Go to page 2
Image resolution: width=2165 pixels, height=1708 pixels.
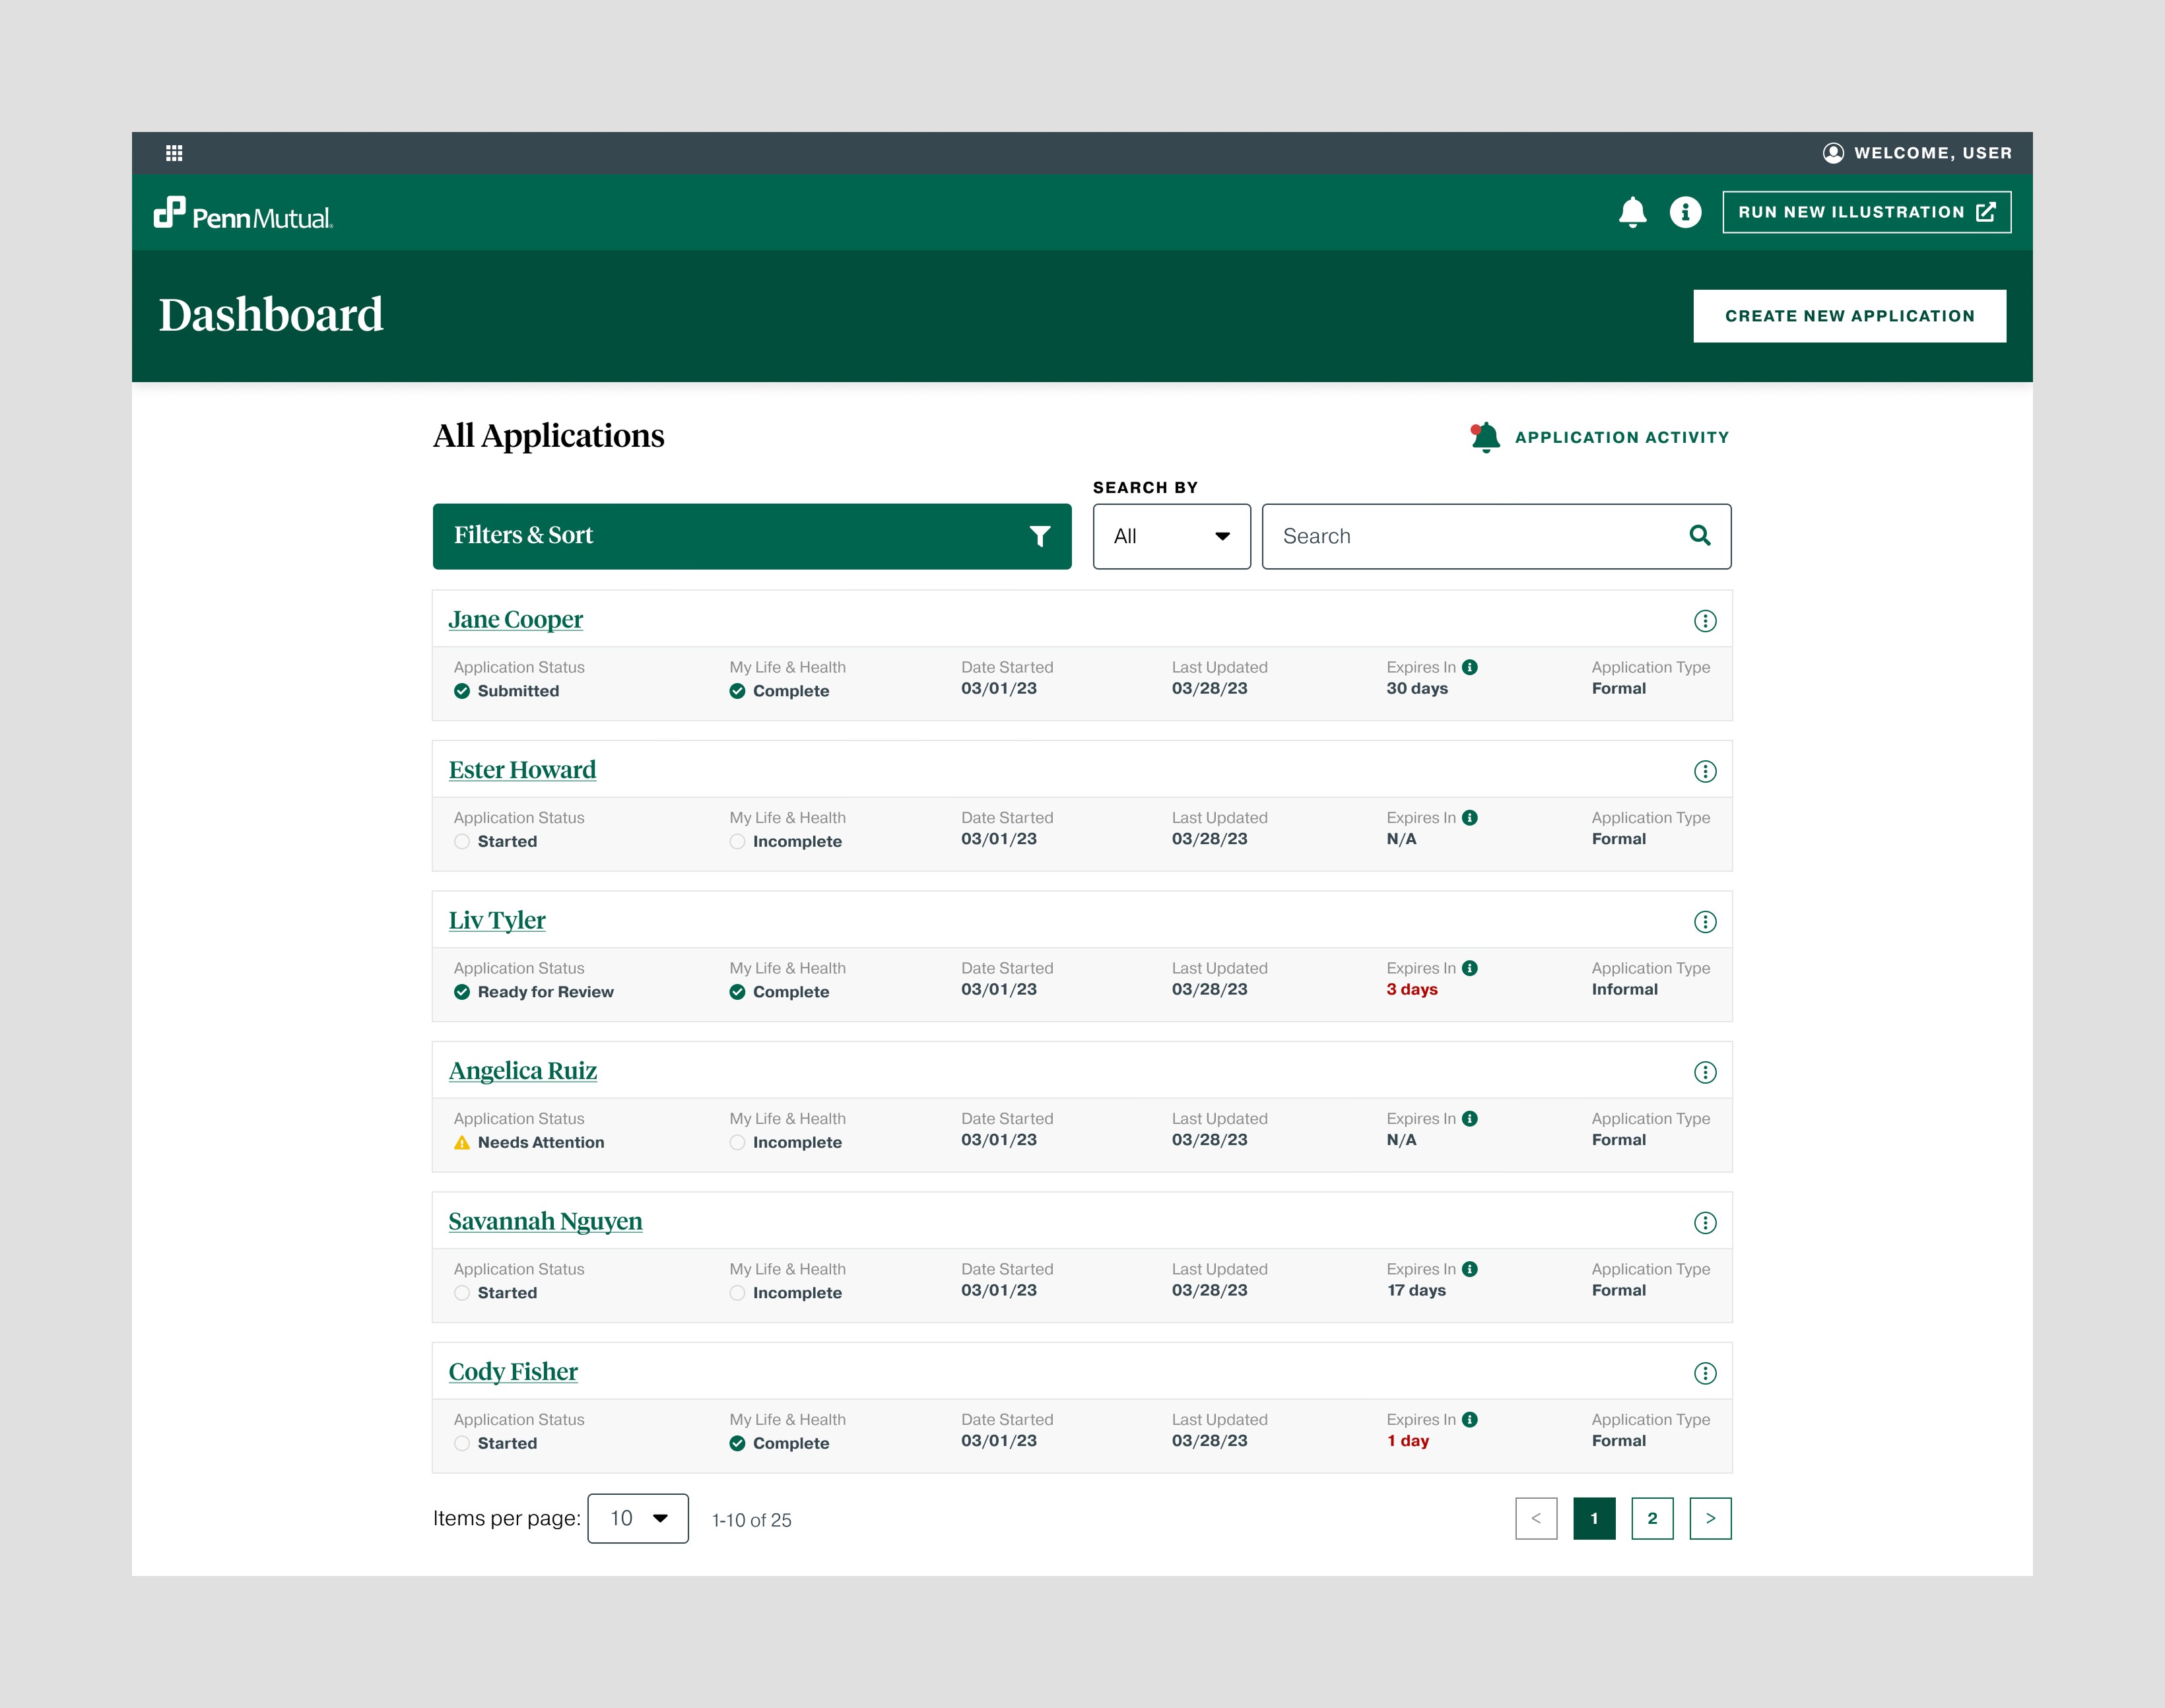[1652, 1518]
